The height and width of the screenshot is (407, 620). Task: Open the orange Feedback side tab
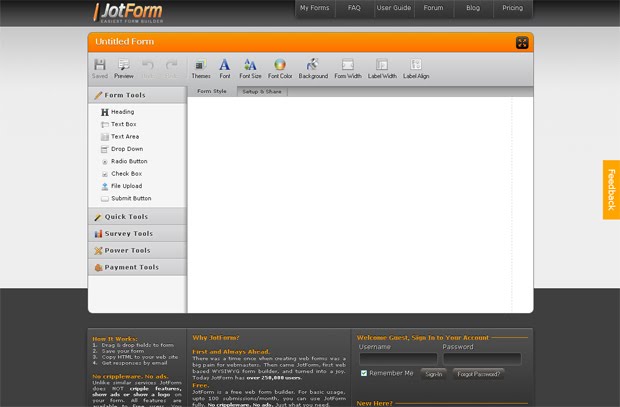(611, 189)
